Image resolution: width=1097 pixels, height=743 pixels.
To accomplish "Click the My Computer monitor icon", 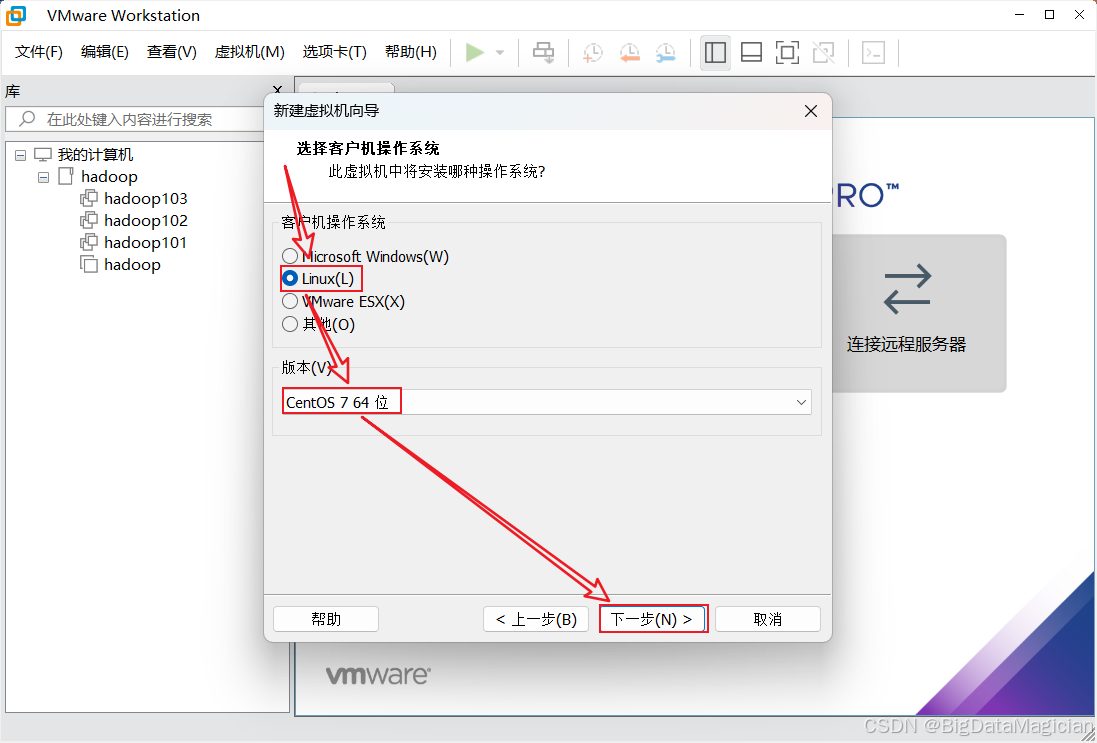I will point(43,155).
